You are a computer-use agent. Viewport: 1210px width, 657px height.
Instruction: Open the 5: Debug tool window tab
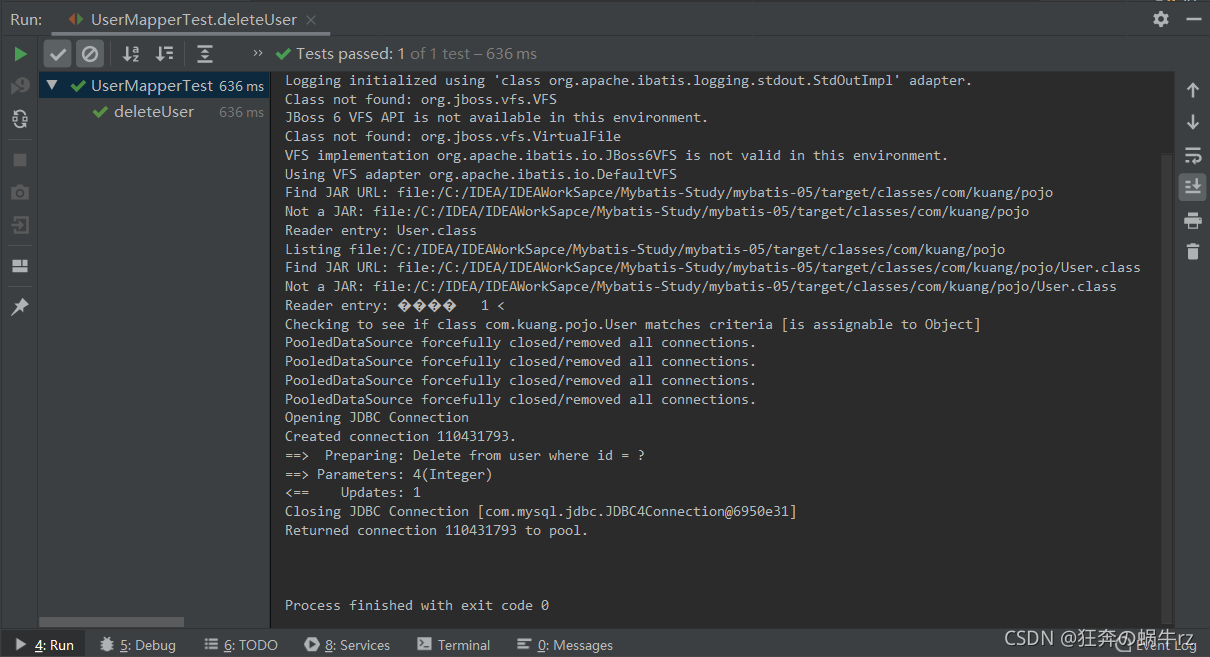click(x=138, y=645)
